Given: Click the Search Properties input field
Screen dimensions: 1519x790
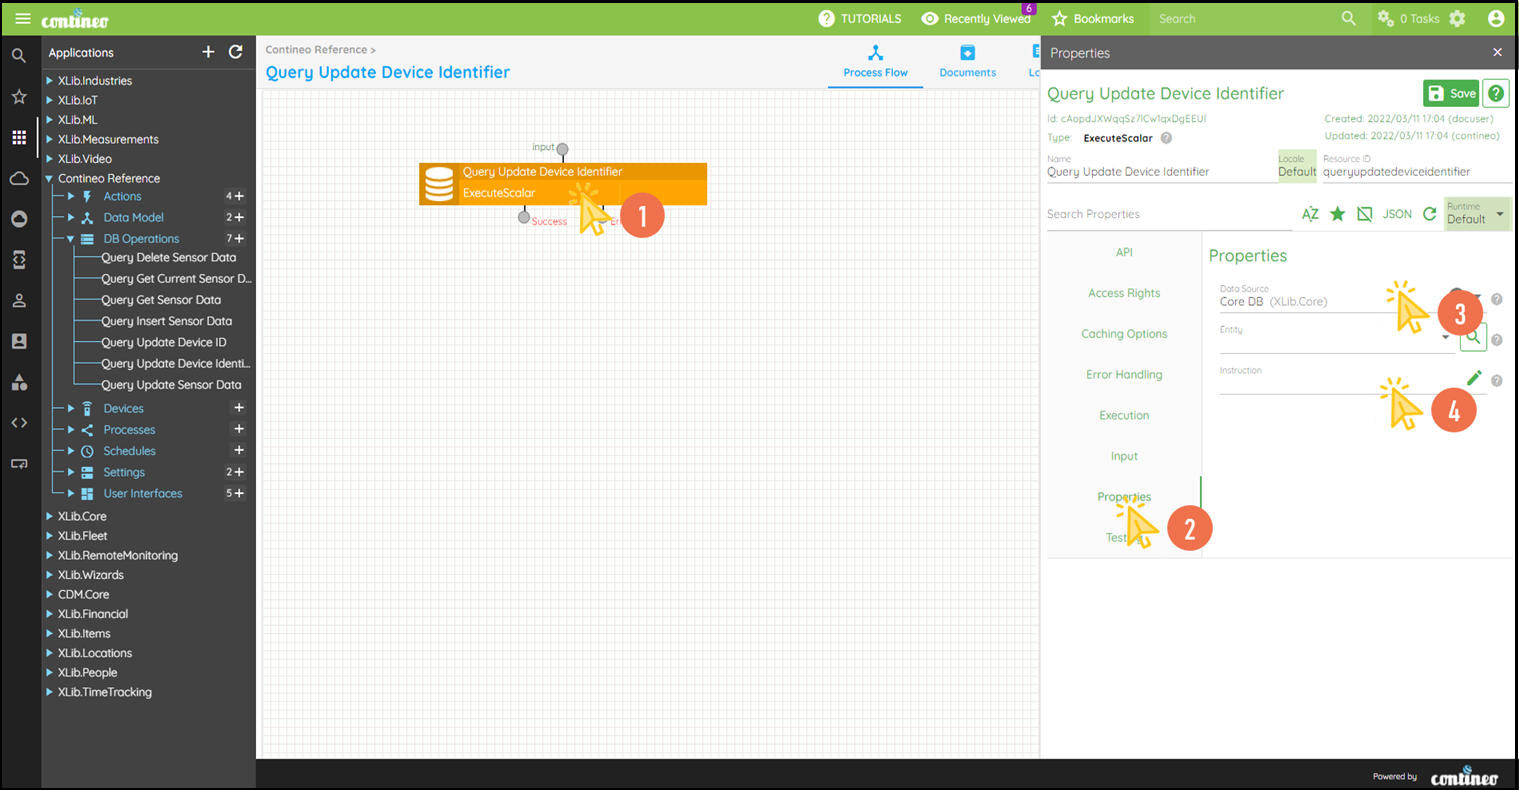Looking at the screenshot, I should click(1165, 214).
